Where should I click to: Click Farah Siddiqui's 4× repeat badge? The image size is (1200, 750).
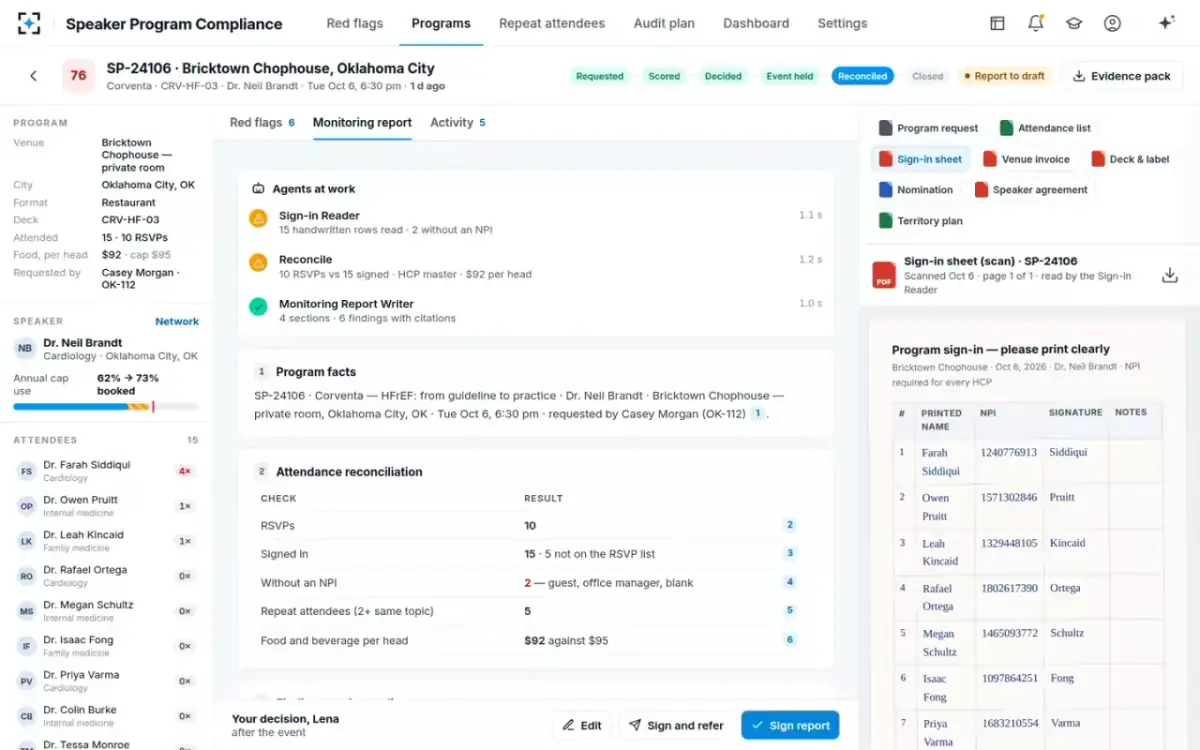pyautogui.click(x=184, y=471)
